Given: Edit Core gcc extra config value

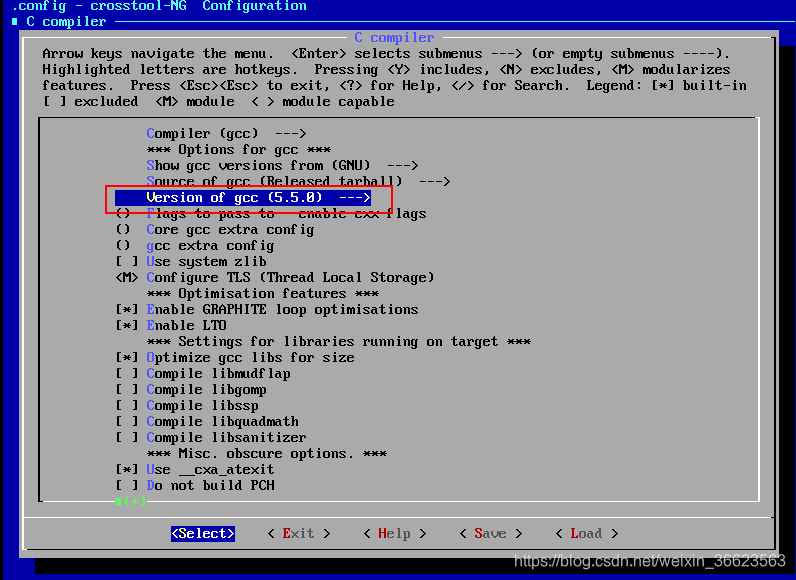Looking at the screenshot, I should click(x=215, y=229).
